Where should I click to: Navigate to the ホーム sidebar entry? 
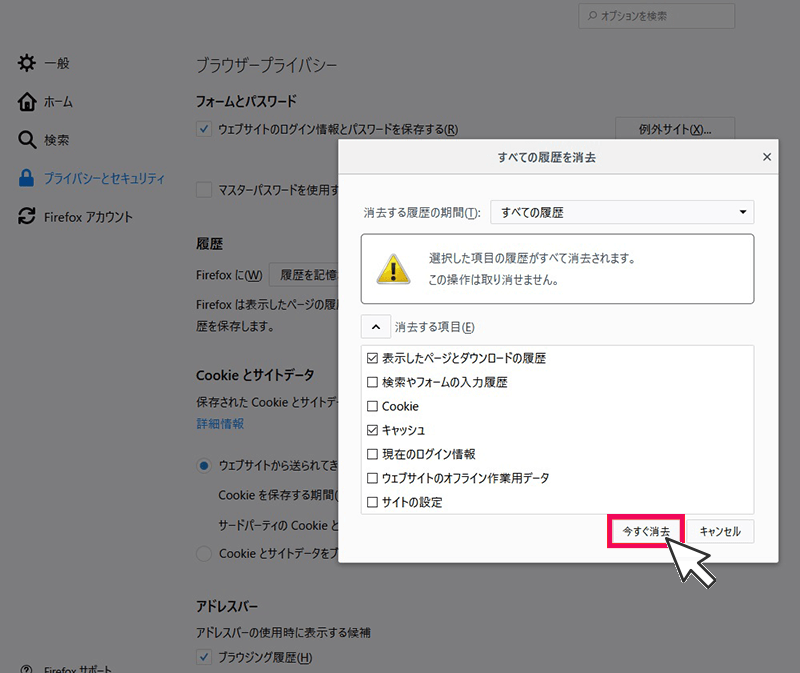pos(60,101)
